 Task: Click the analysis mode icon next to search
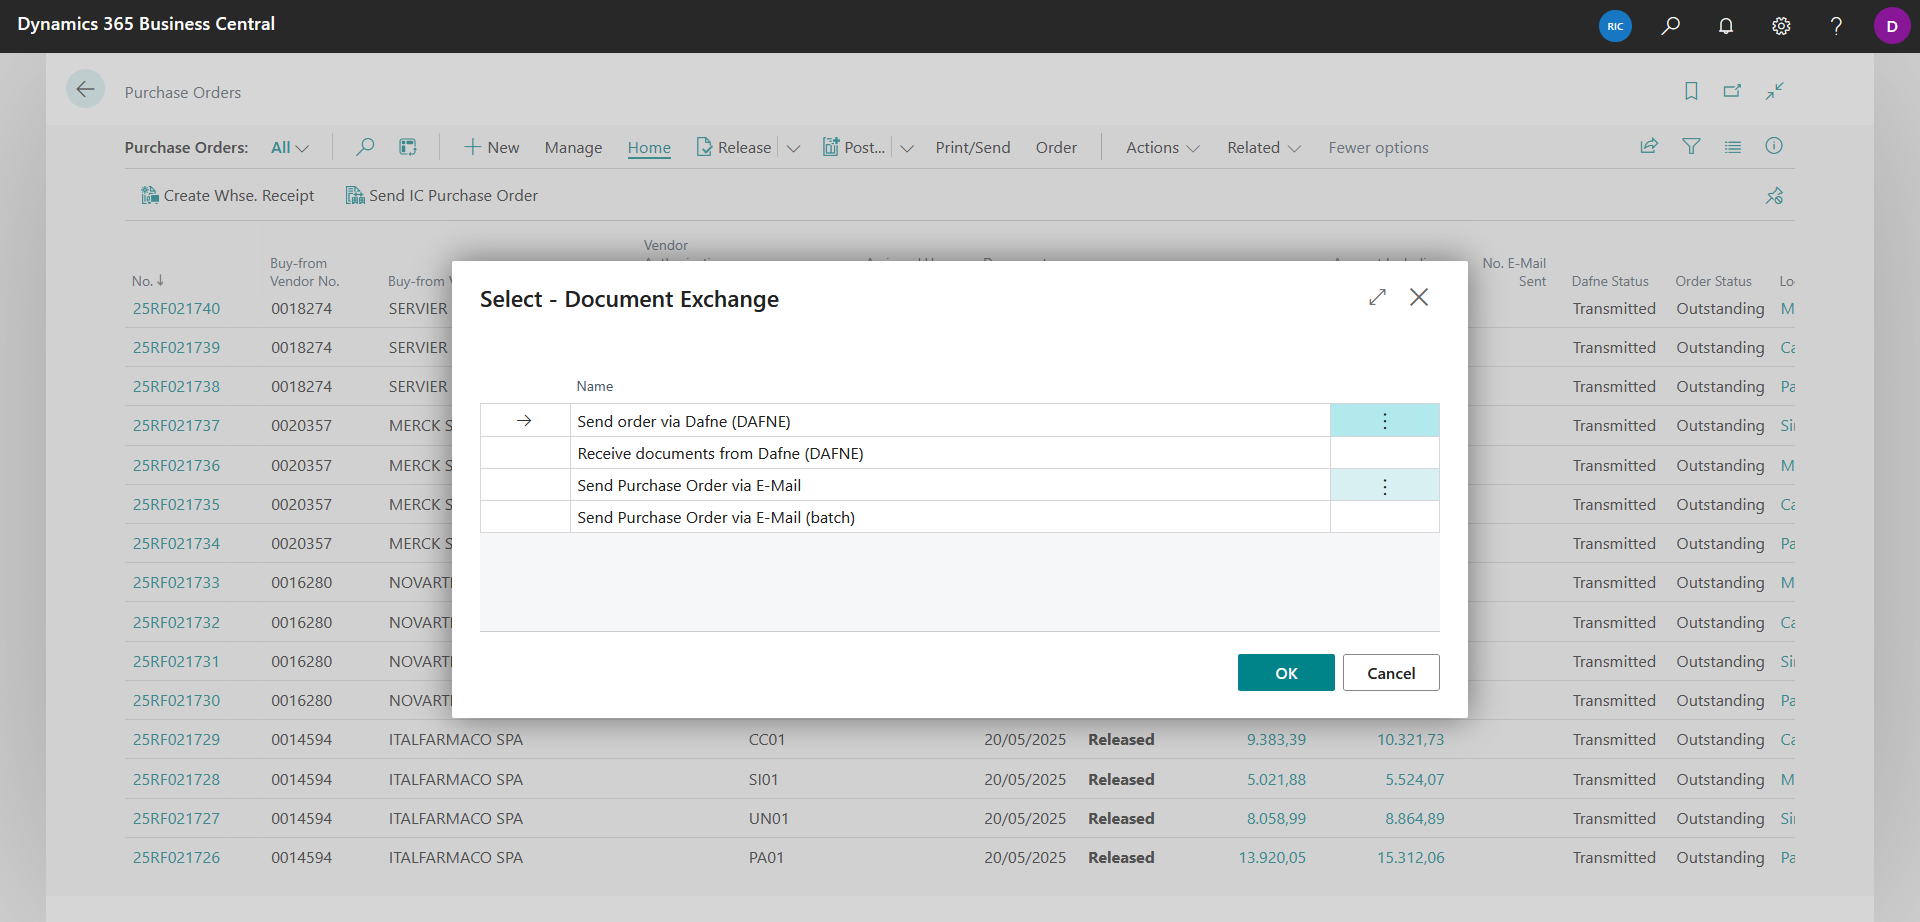(x=408, y=147)
